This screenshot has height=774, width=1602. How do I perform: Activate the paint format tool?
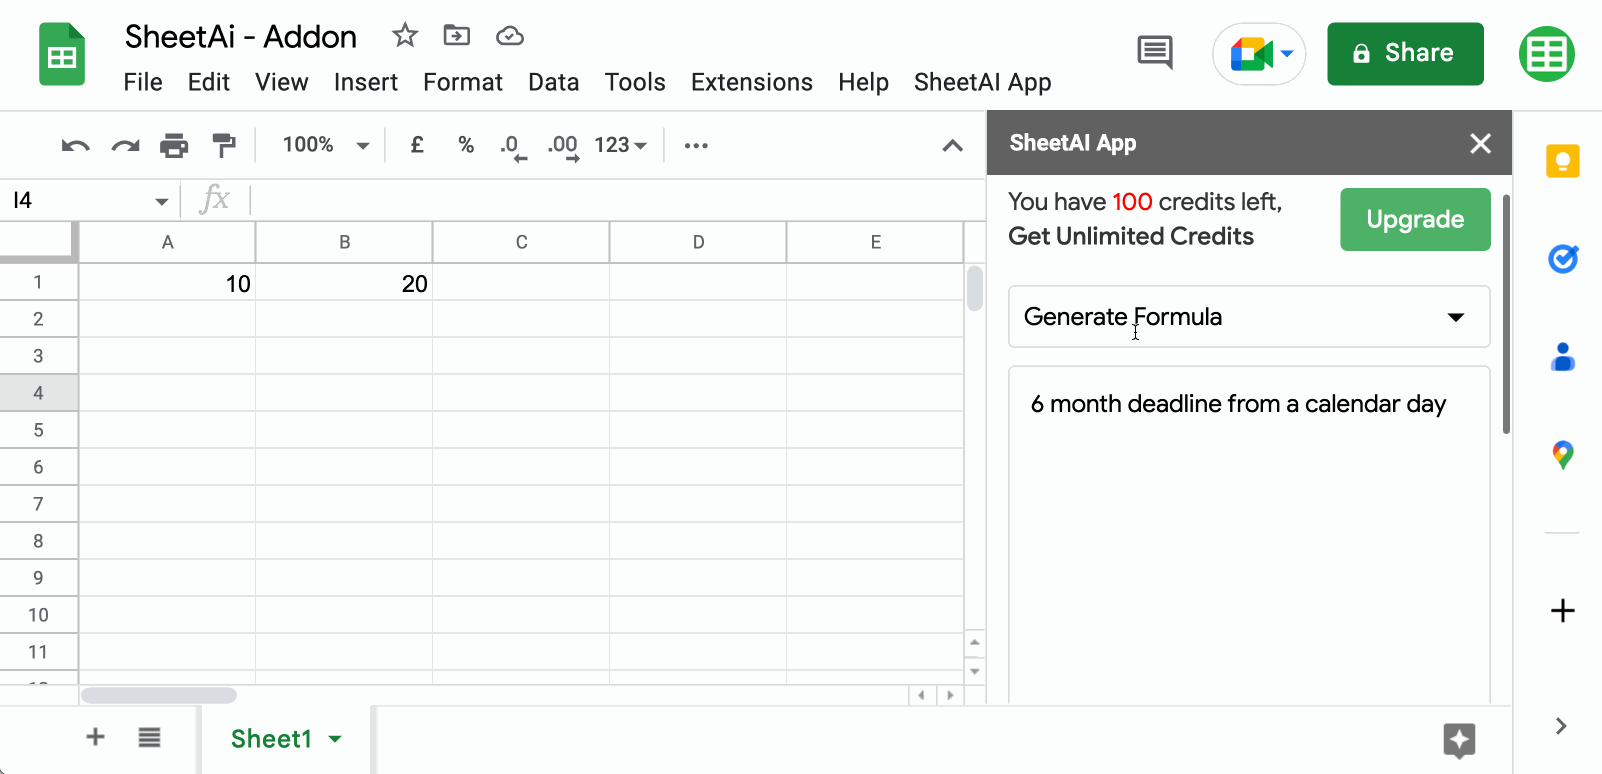click(224, 146)
